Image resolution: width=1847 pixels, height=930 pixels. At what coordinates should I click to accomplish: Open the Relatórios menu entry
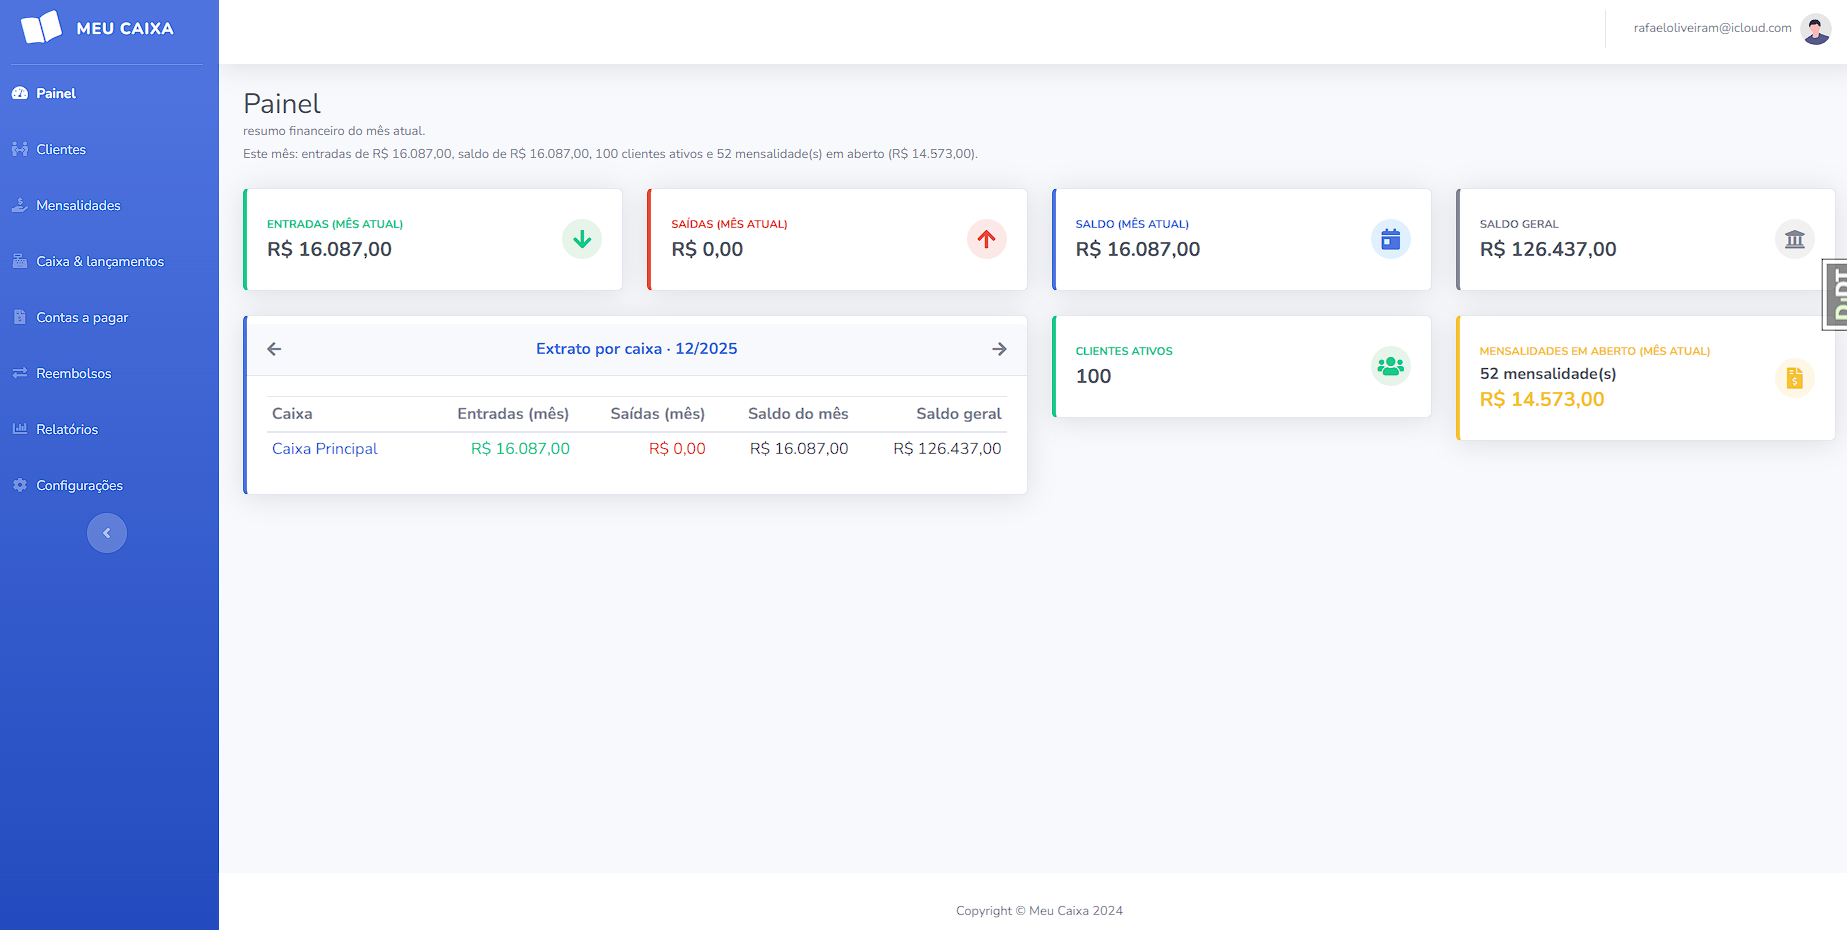click(66, 429)
